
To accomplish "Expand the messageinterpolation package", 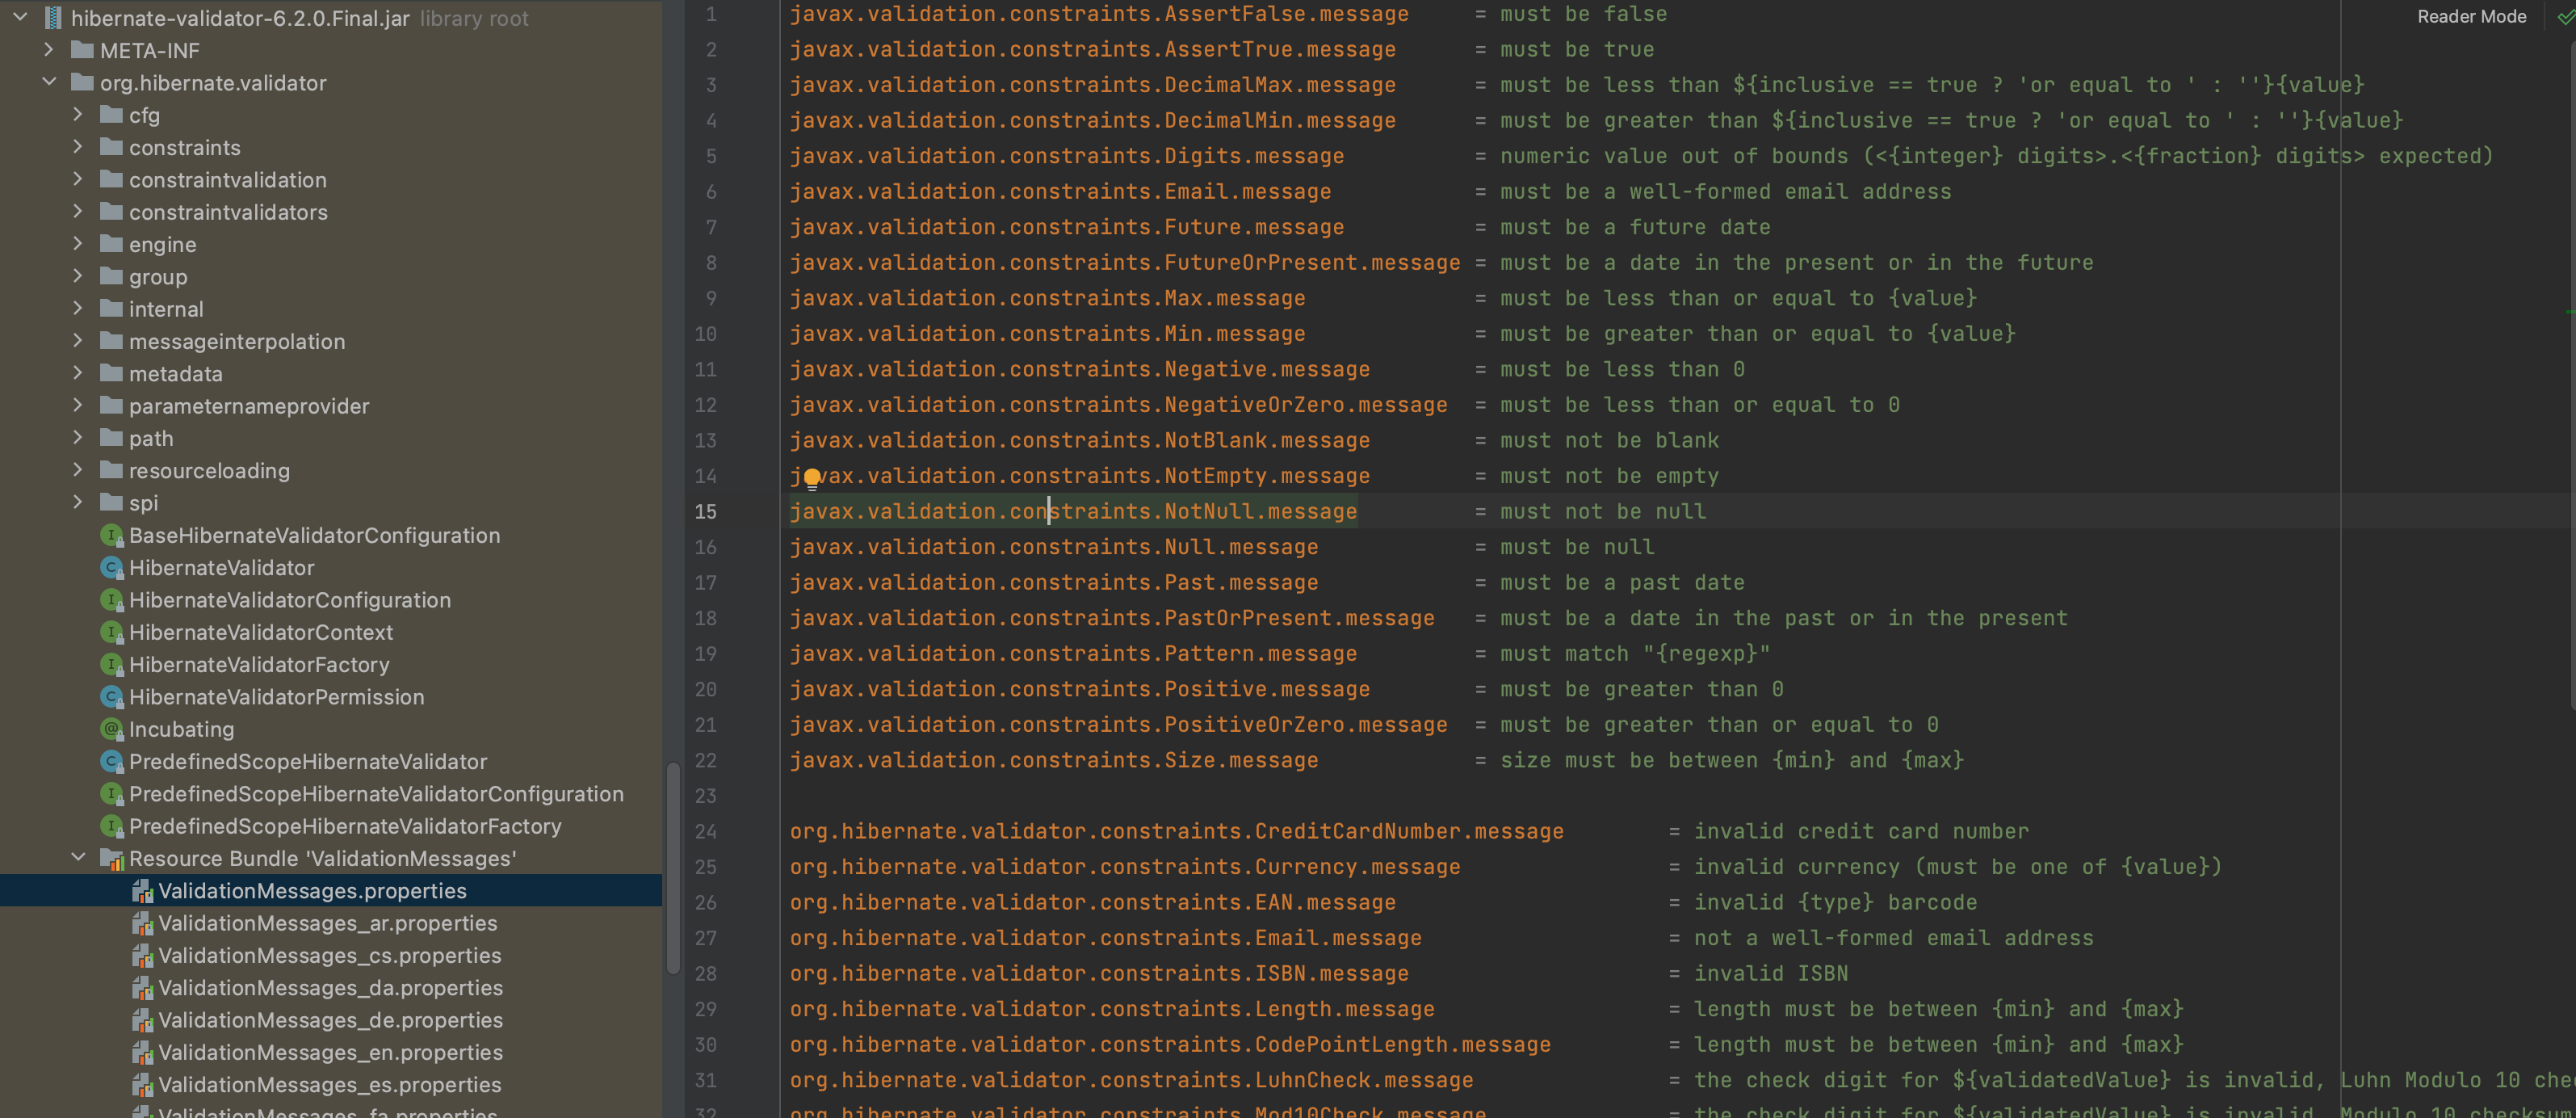I will click(78, 341).
